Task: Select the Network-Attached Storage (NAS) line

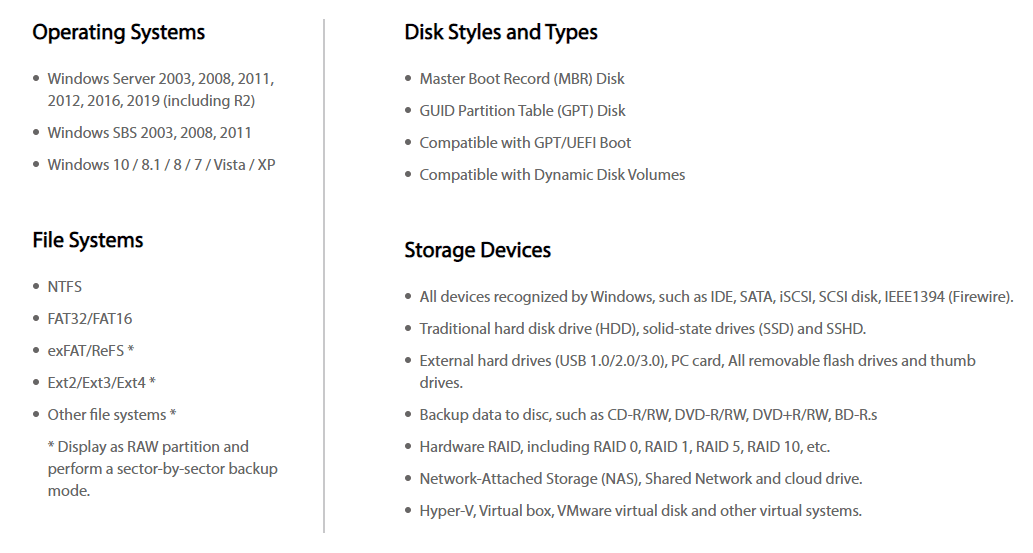Action: (x=640, y=479)
